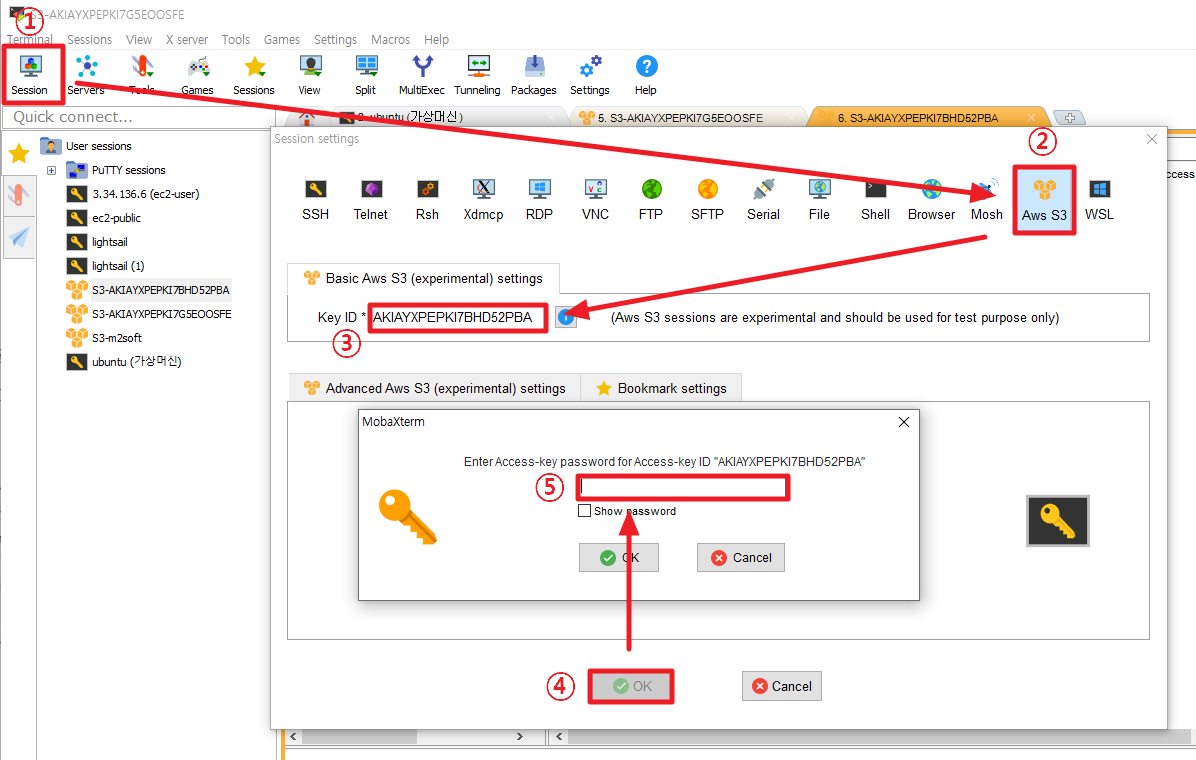Open the Session toolbar icon
The height and width of the screenshot is (760, 1196).
coord(30,75)
